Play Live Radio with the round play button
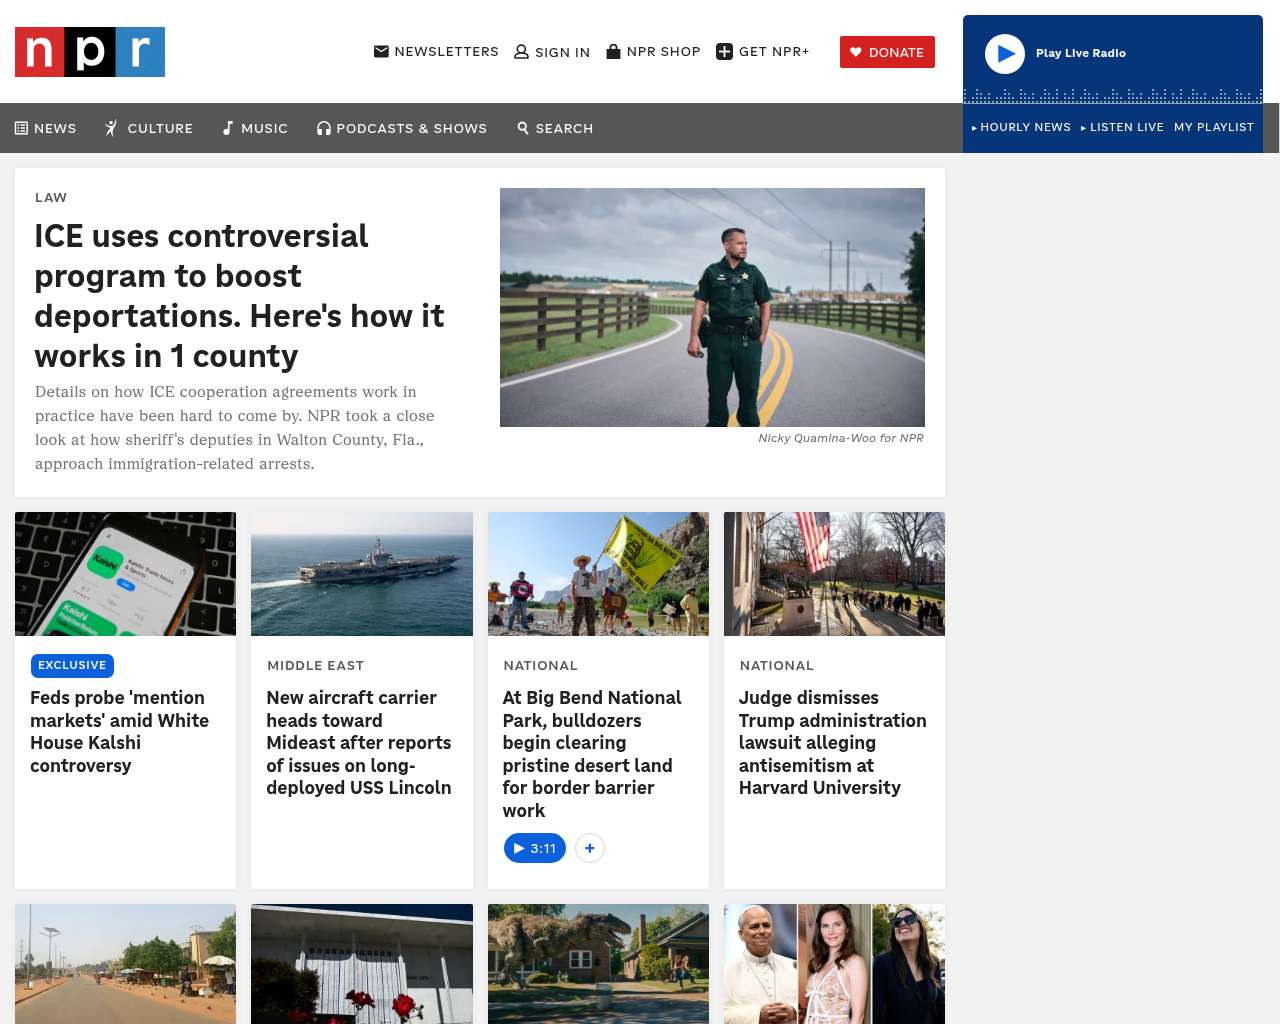Screen dimensions: 1280x1024 pos(1005,54)
